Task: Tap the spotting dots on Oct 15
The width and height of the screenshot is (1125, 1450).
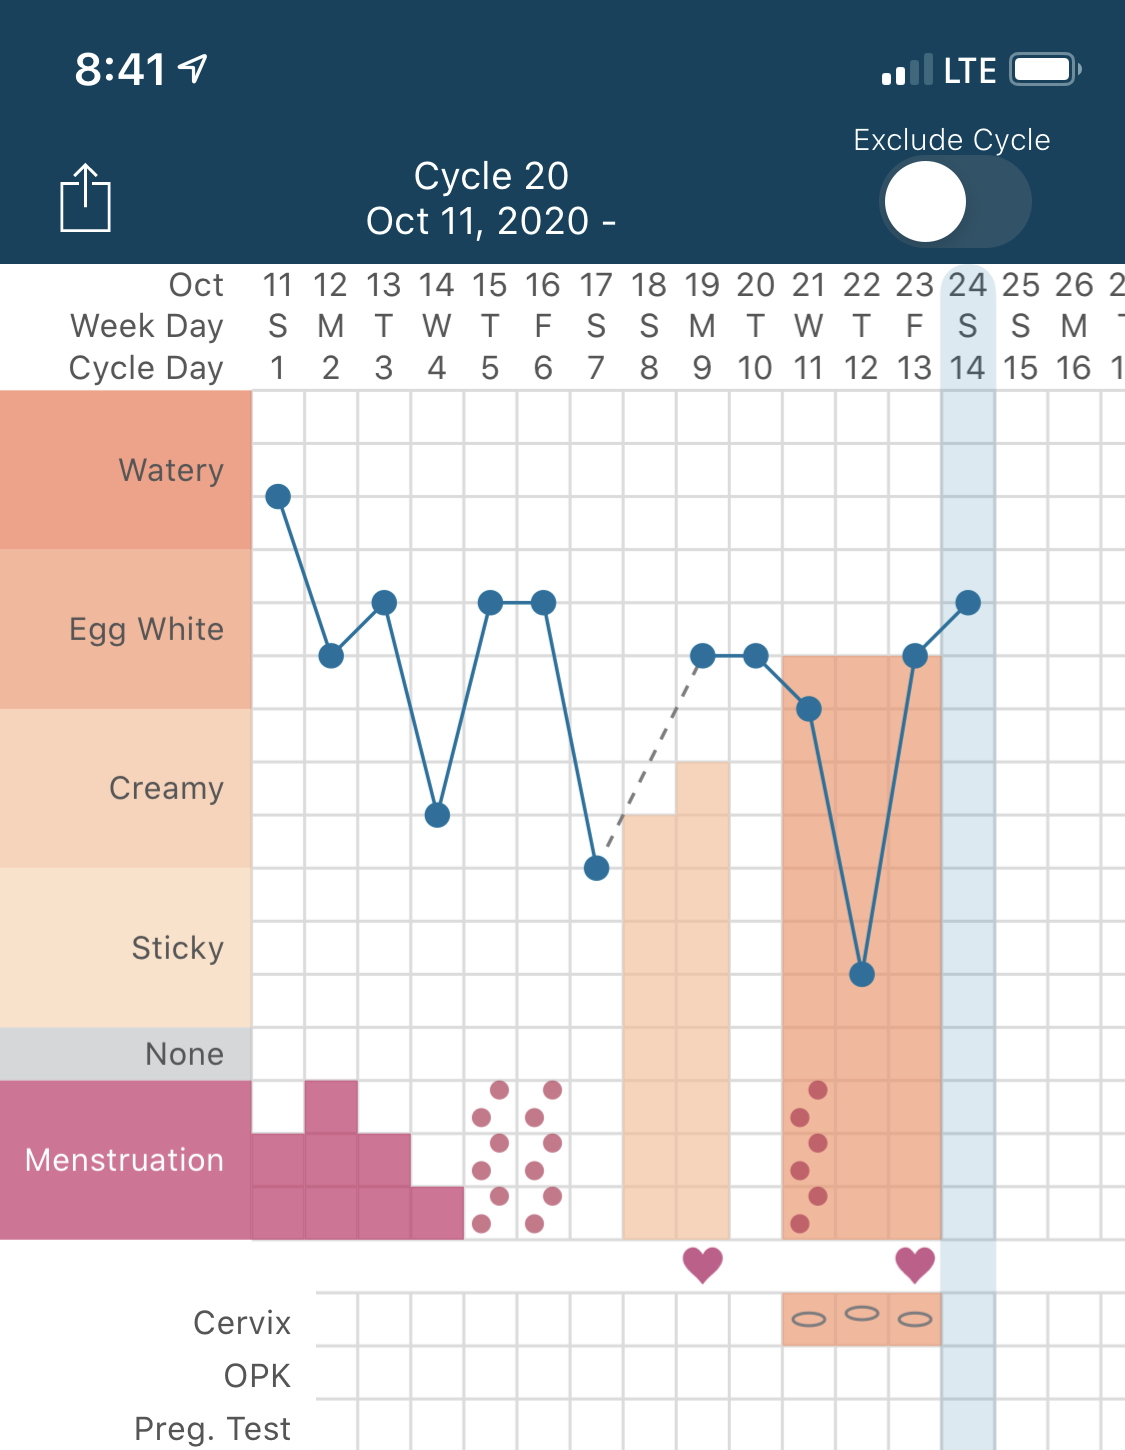Action: pos(490,1157)
